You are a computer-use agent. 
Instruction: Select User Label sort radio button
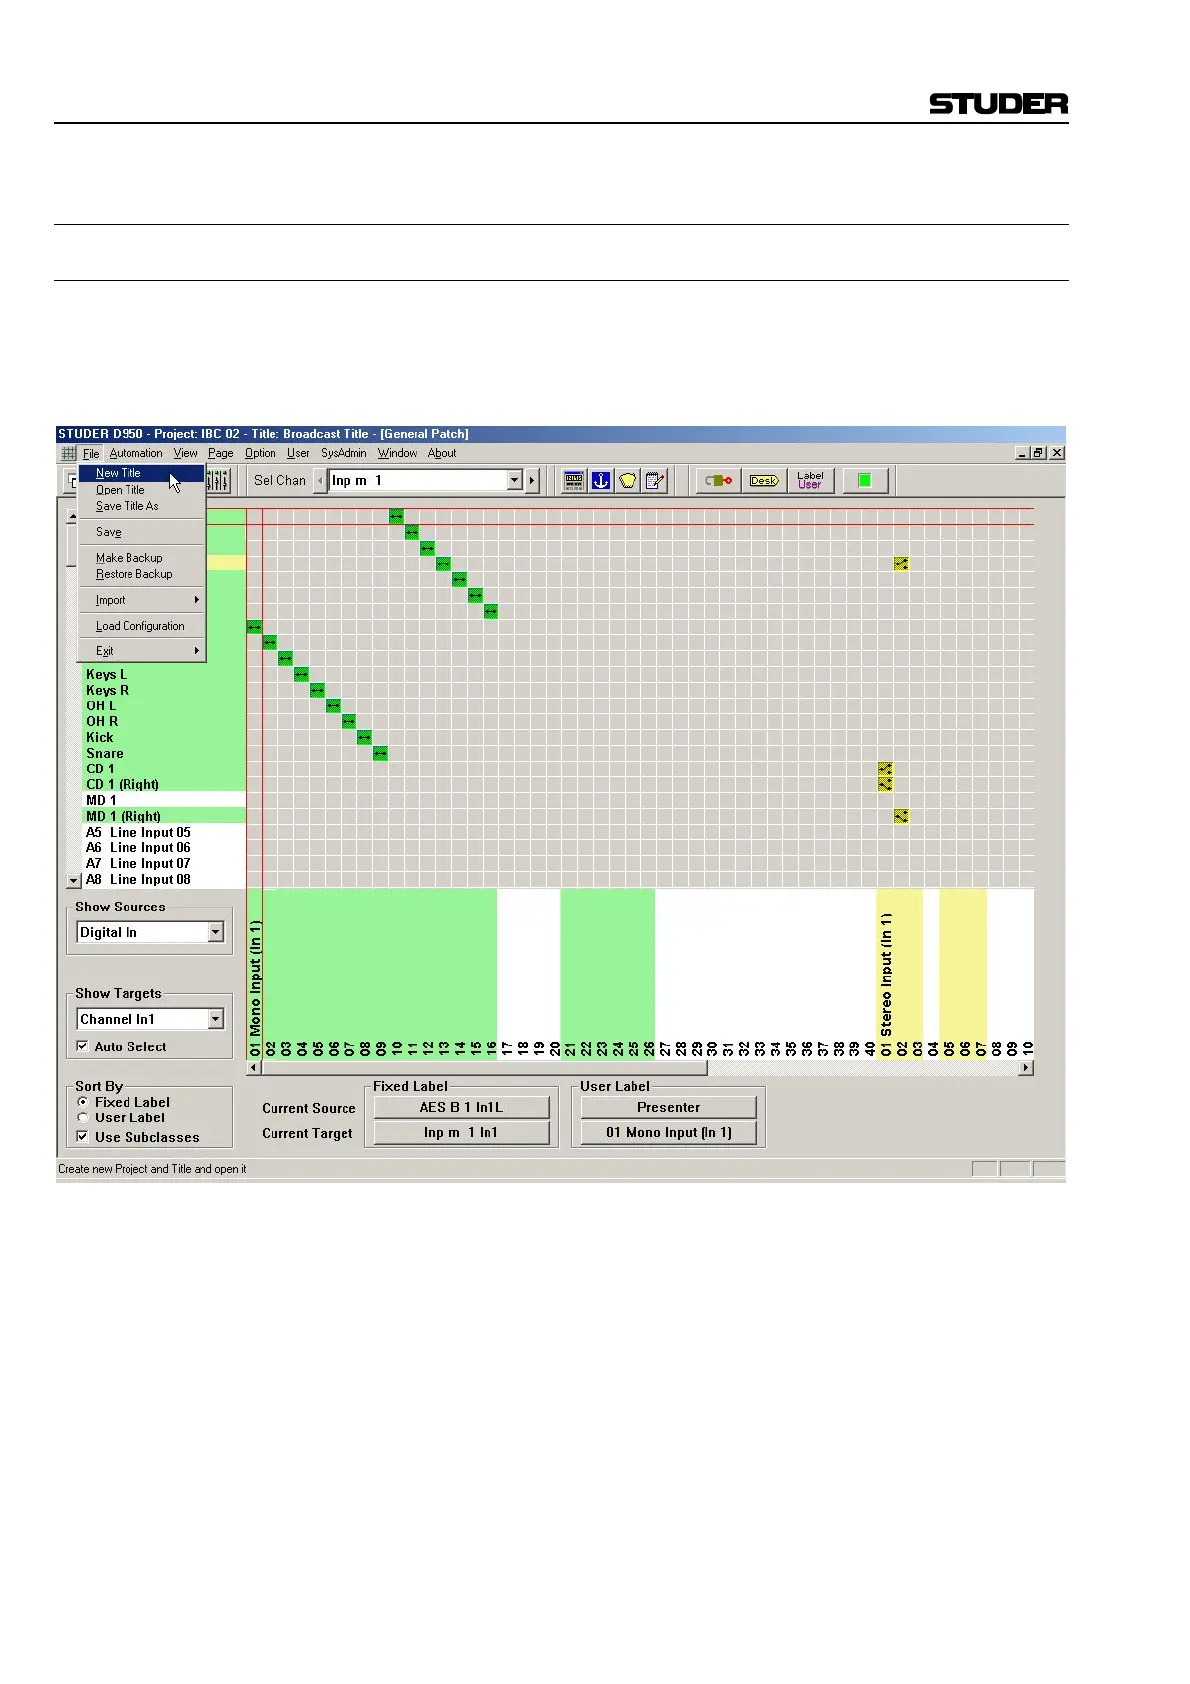[83, 1118]
